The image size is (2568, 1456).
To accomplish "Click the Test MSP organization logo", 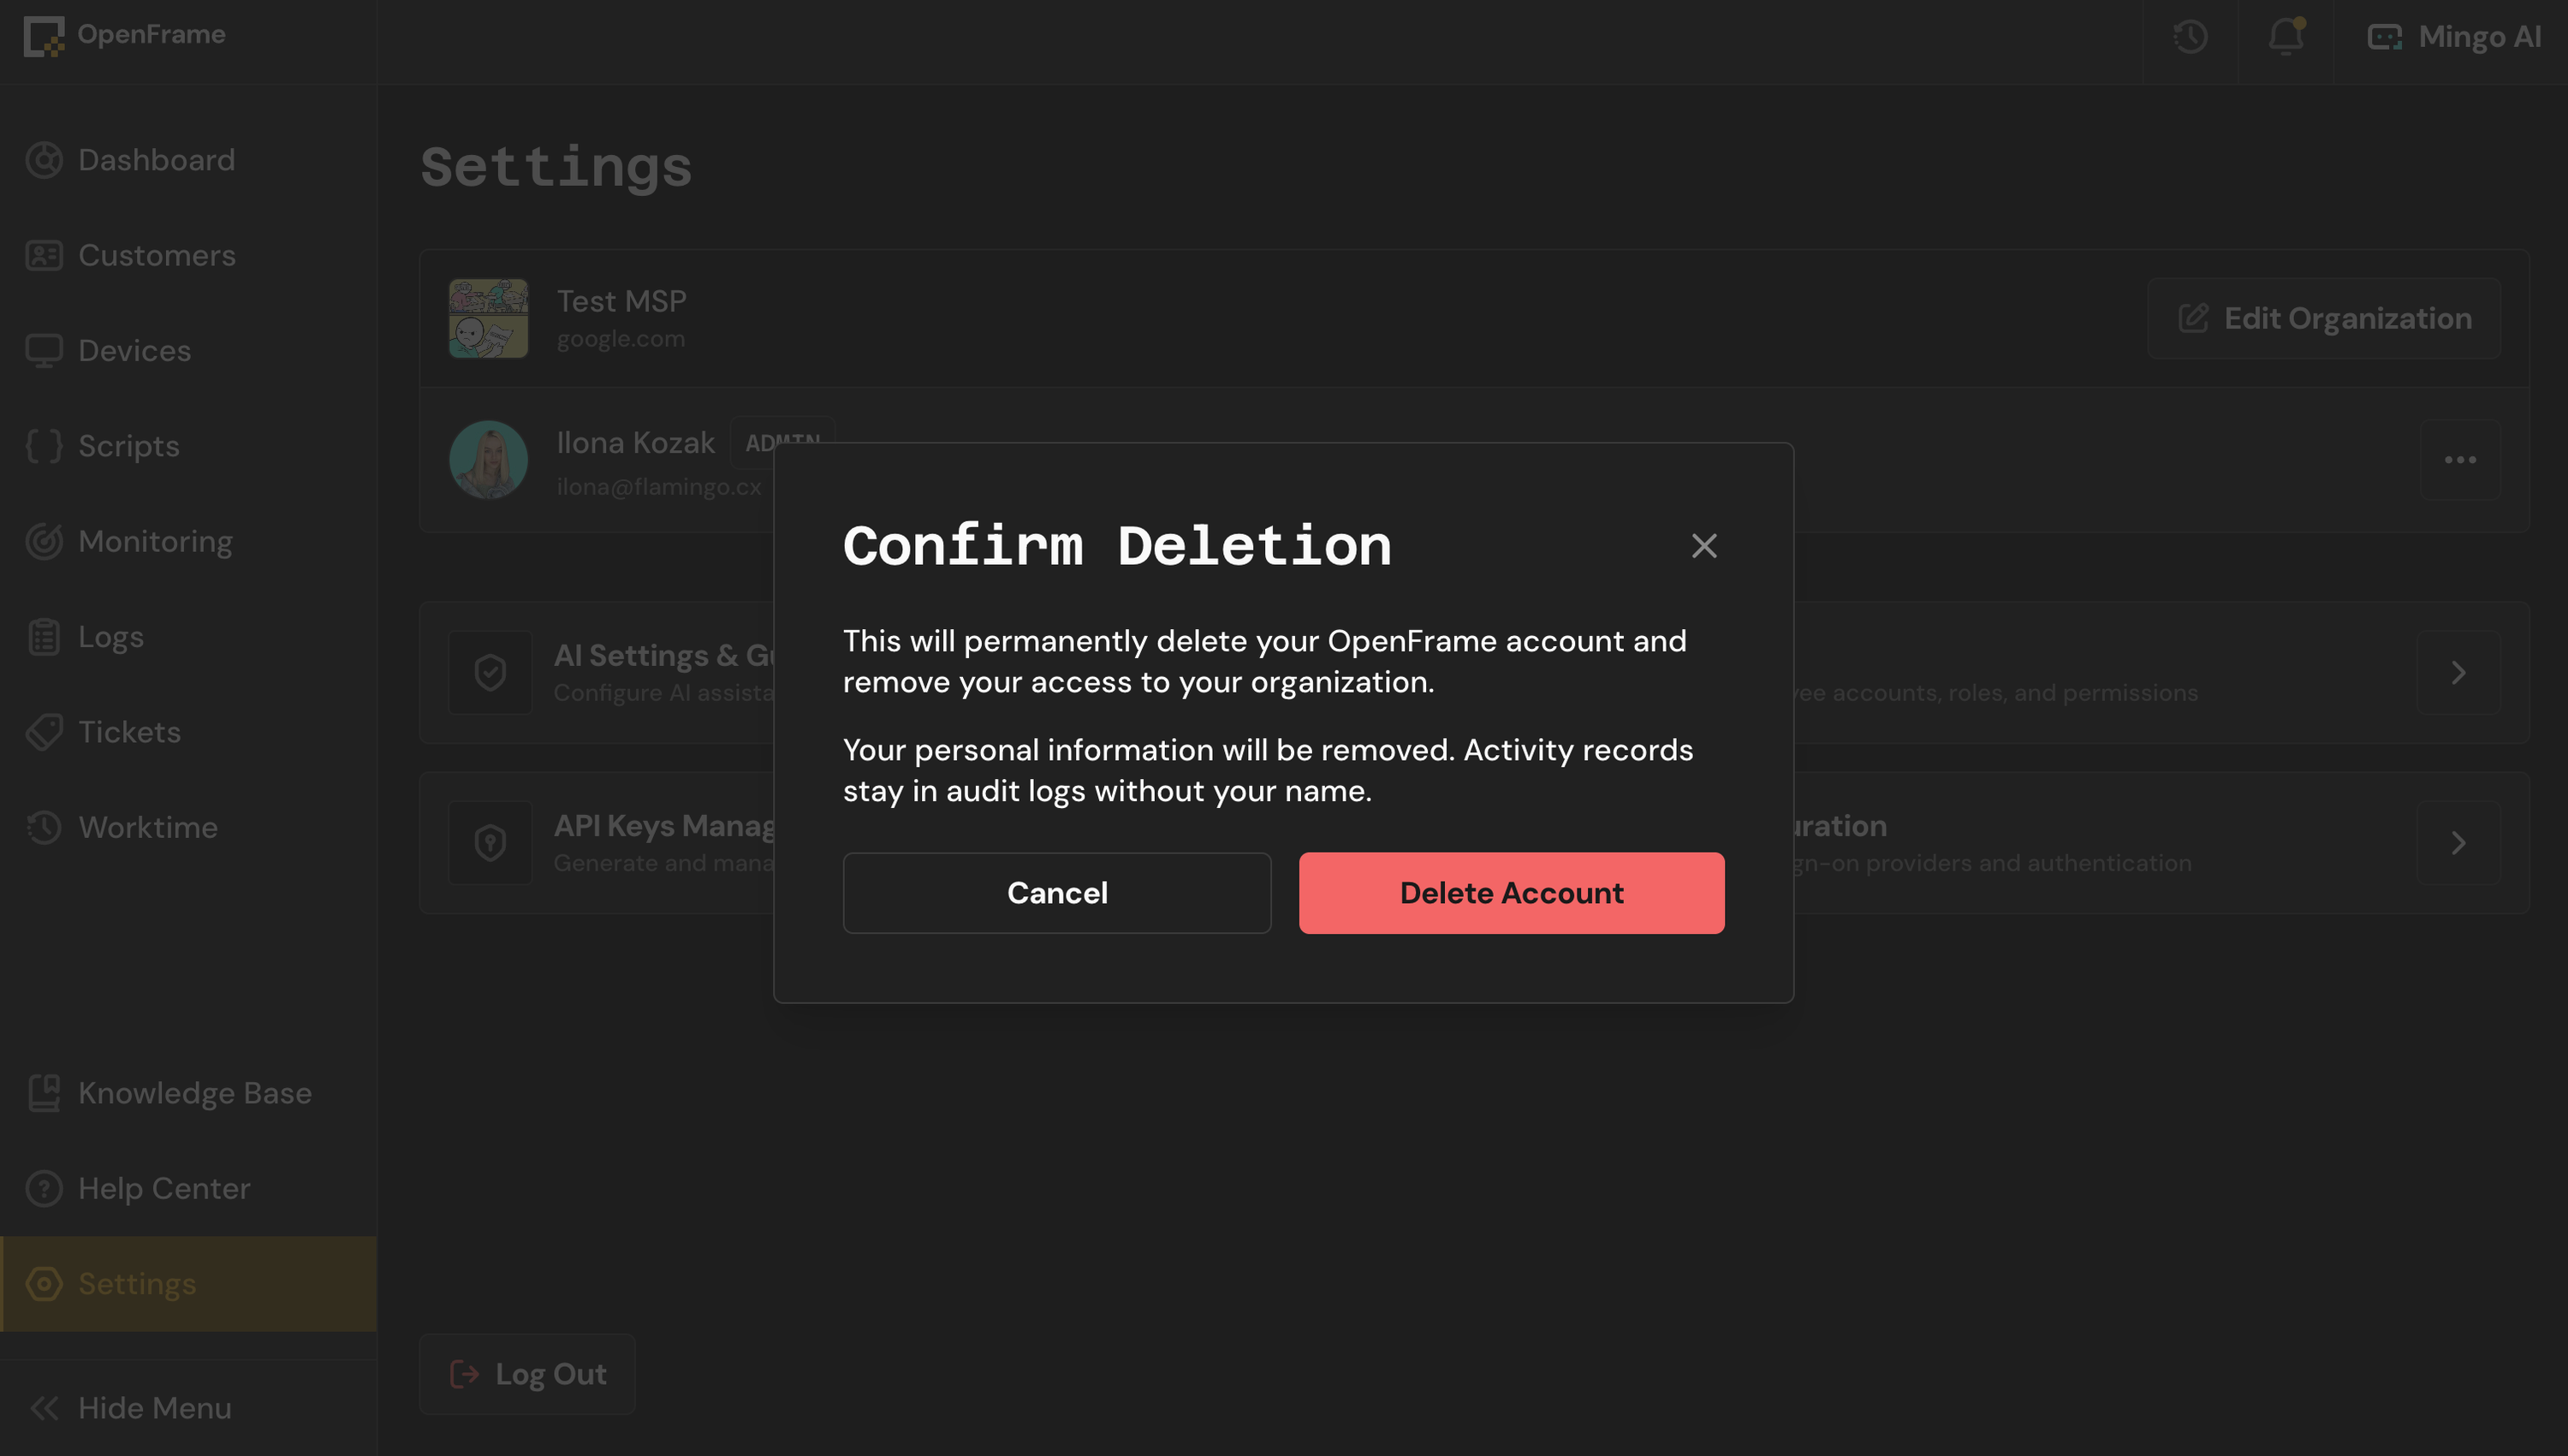I will [488, 318].
